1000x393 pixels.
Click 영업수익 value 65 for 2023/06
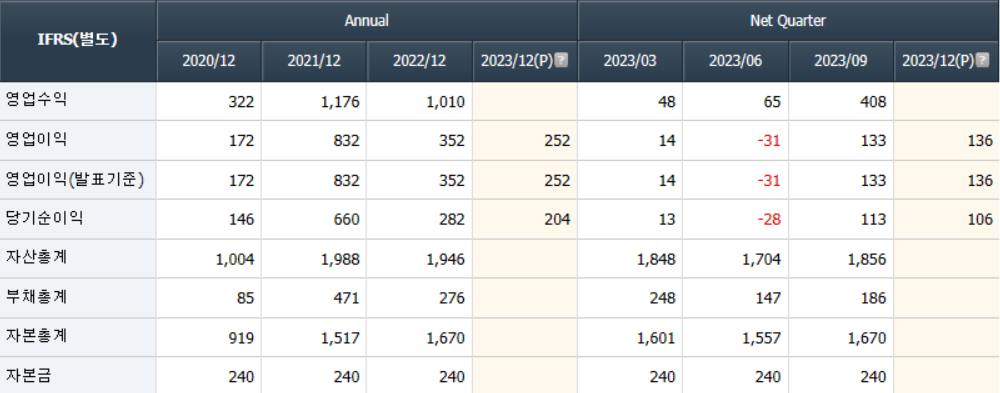click(772, 101)
